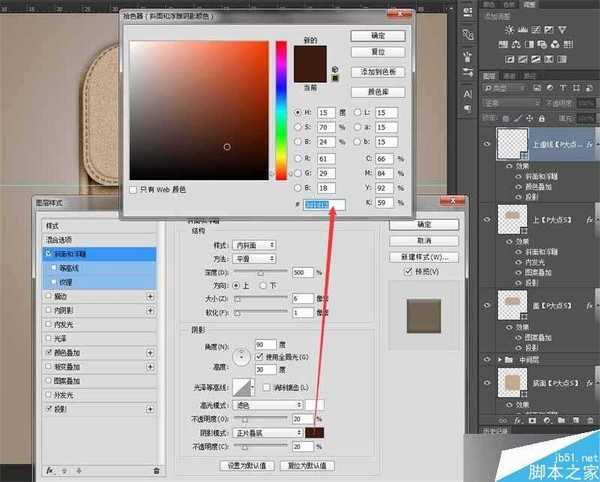This screenshot has width=600, height=482.
Task: Filter layers by pixel layers icon
Action: (537, 88)
